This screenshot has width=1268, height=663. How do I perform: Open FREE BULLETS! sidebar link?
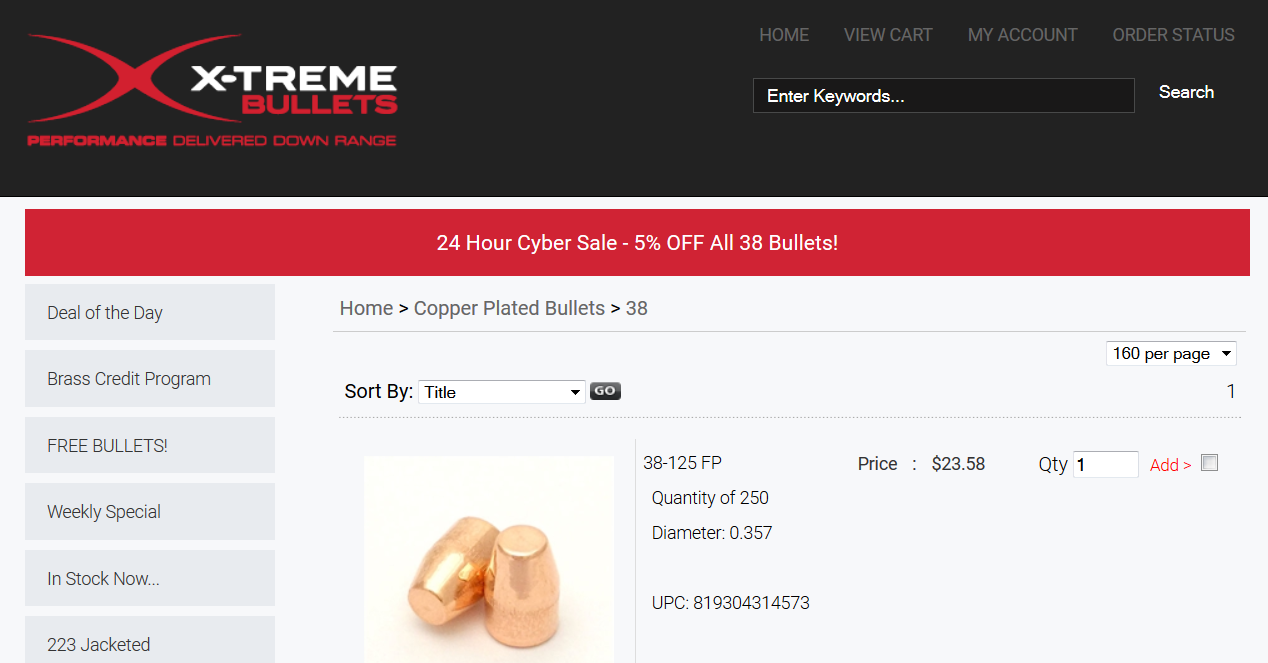[x=150, y=445]
